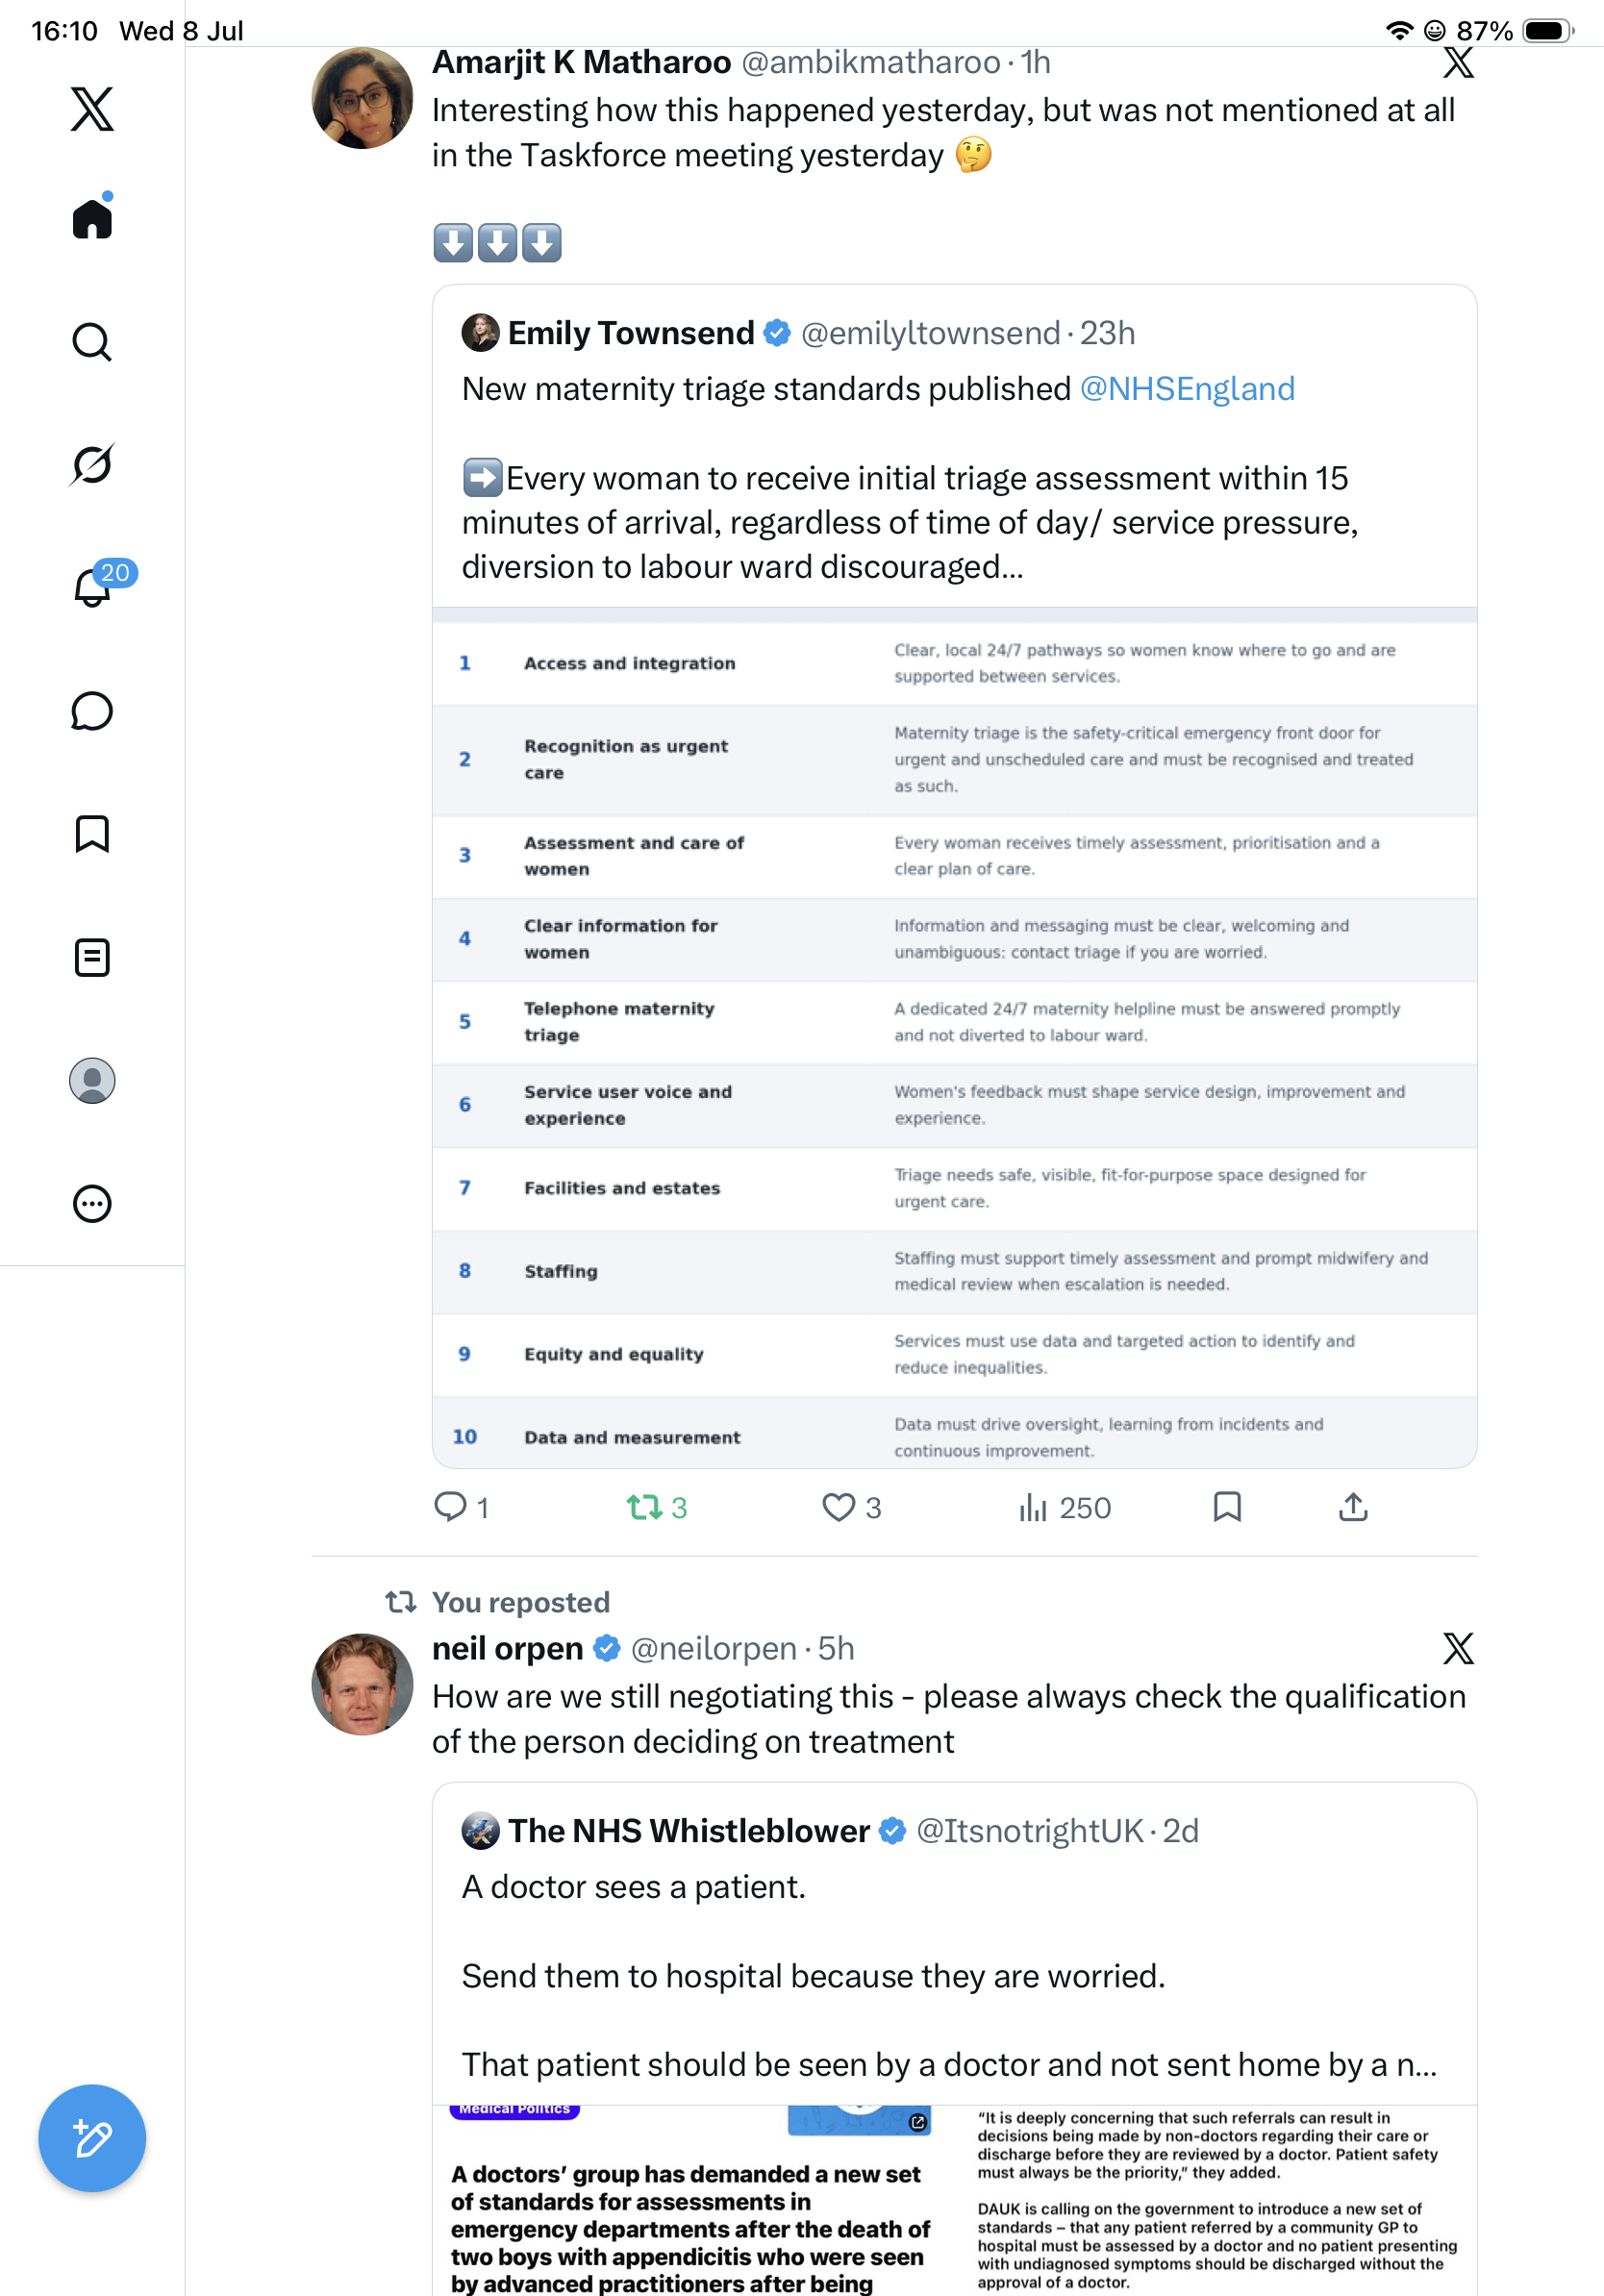
Task: Bookmark Amarjit K Matharoo's post
Action: coord(1227,1507)
